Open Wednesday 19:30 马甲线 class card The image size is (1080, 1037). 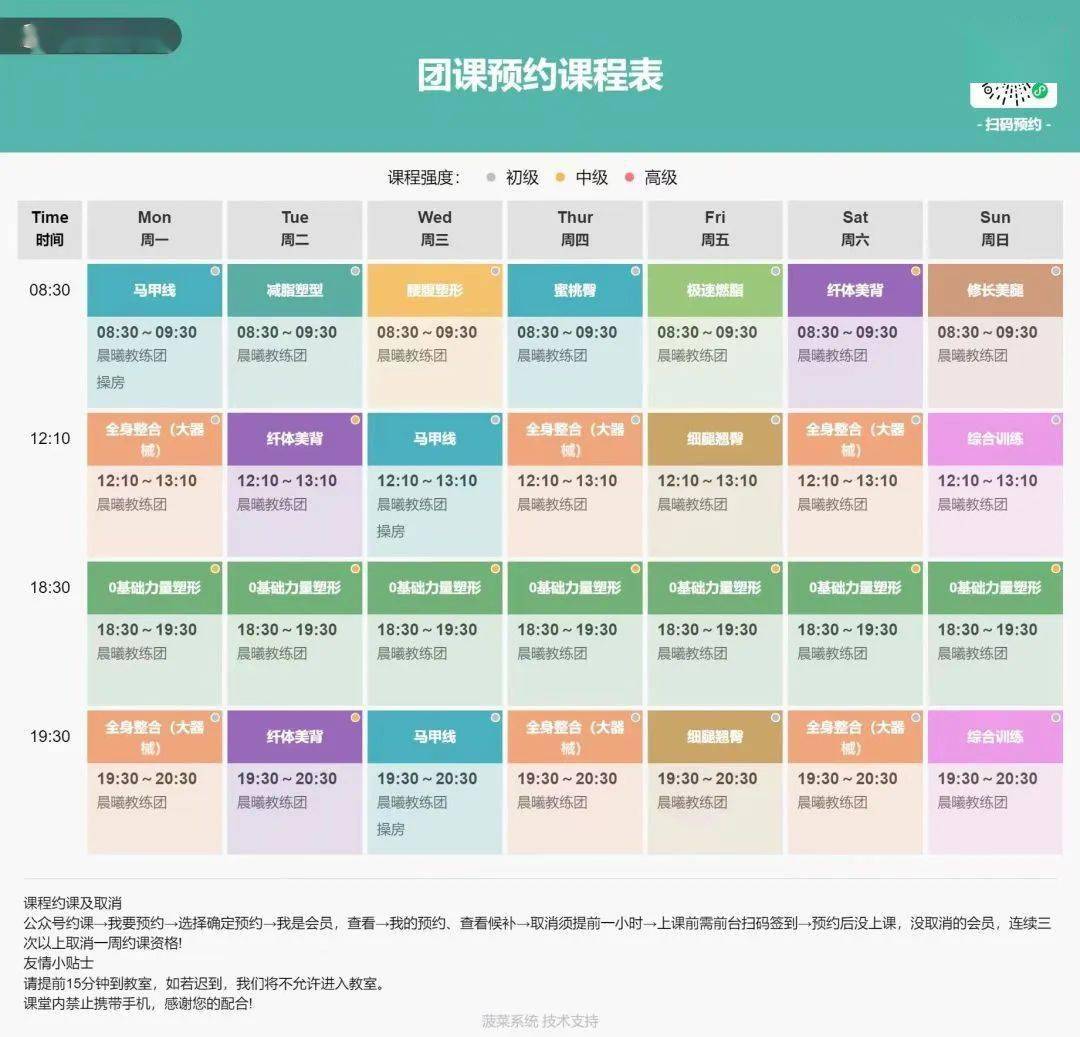point(435,782)
